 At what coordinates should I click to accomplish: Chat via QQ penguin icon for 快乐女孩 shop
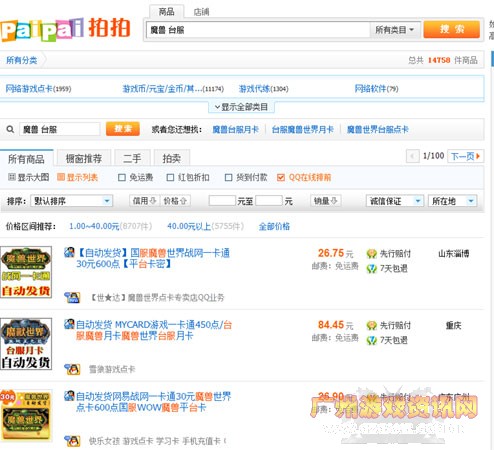(x=72, y=441)
